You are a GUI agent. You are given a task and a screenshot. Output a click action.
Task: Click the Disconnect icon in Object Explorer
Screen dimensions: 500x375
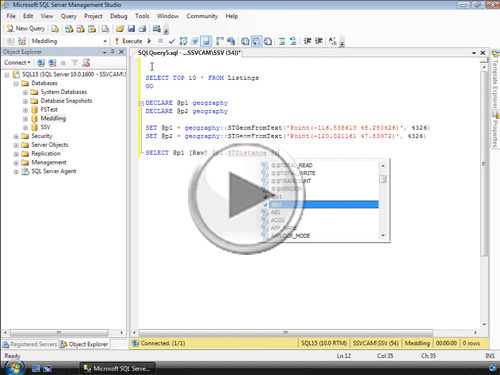tap(52, 63)
